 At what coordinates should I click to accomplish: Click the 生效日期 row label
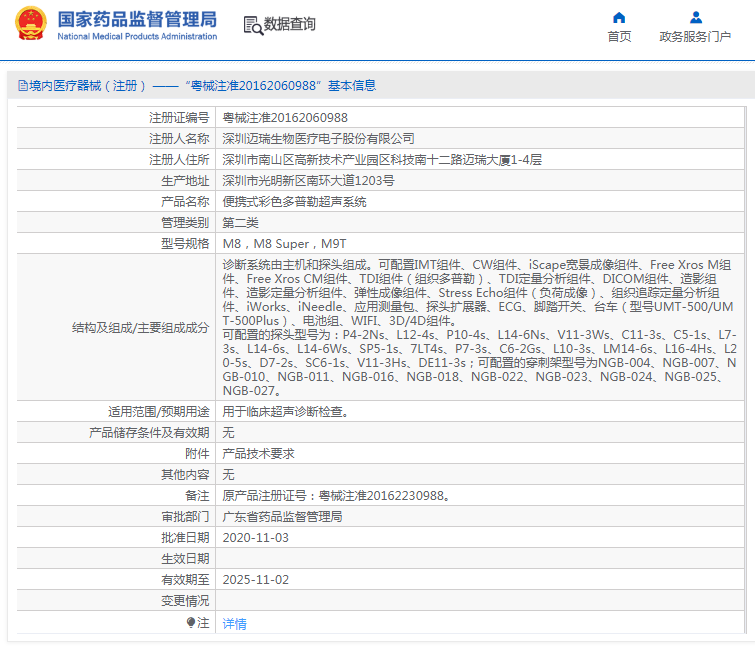point(185,559)
